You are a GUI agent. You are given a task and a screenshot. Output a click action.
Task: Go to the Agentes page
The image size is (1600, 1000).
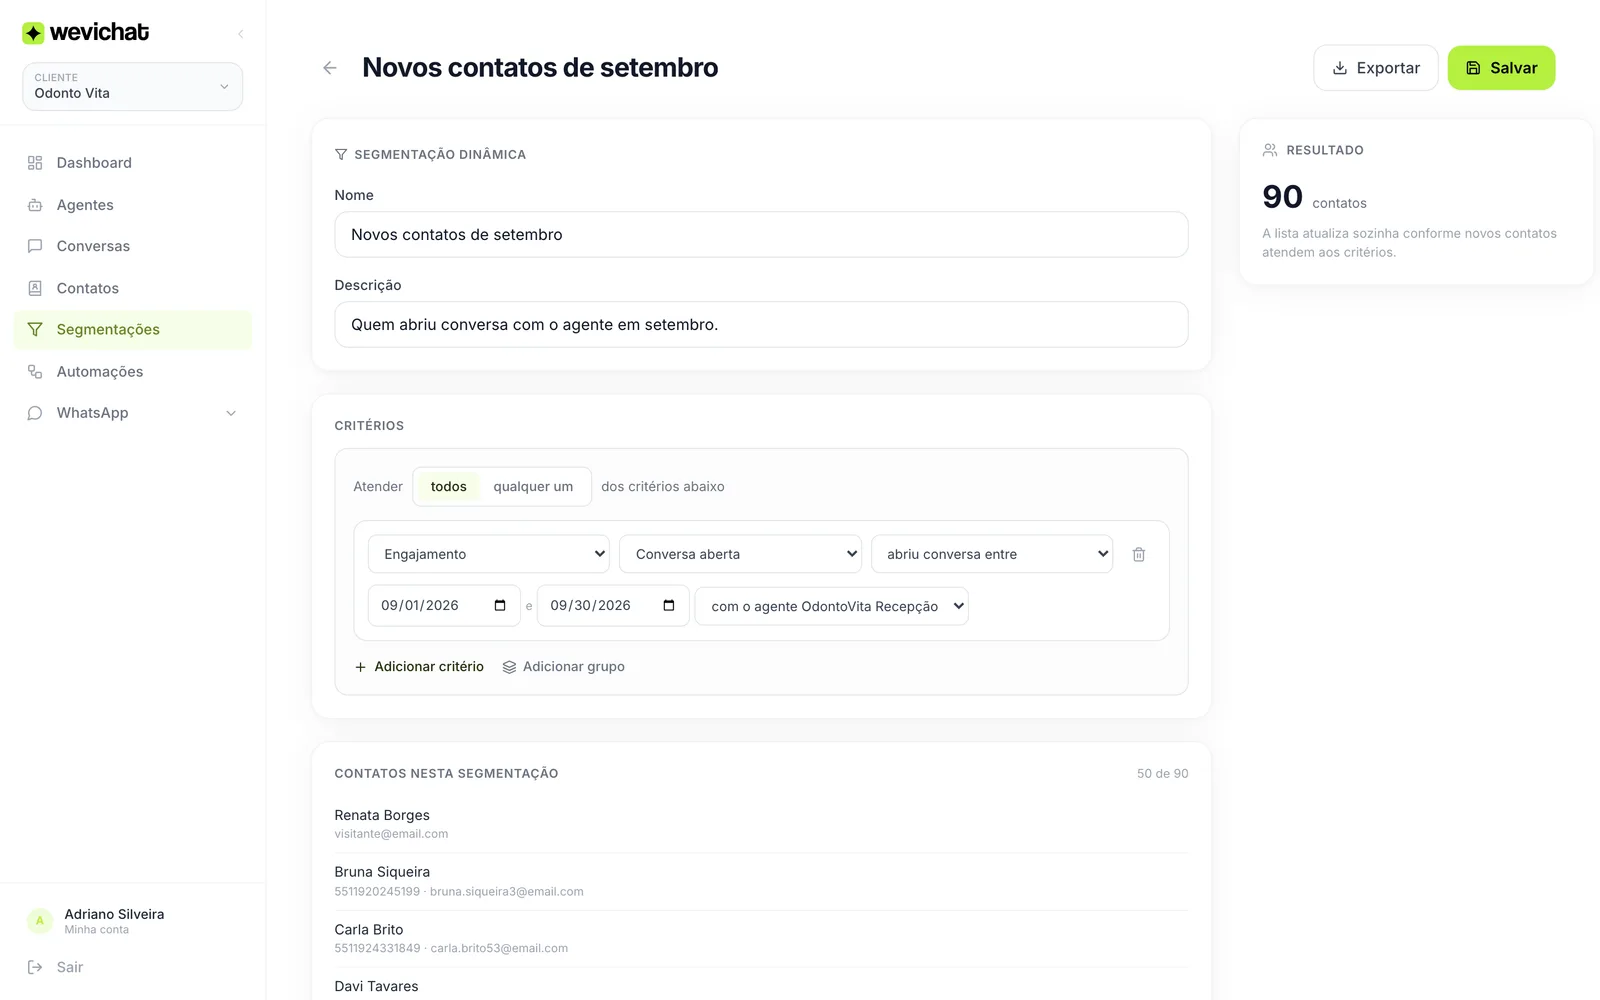click(133, 205)
